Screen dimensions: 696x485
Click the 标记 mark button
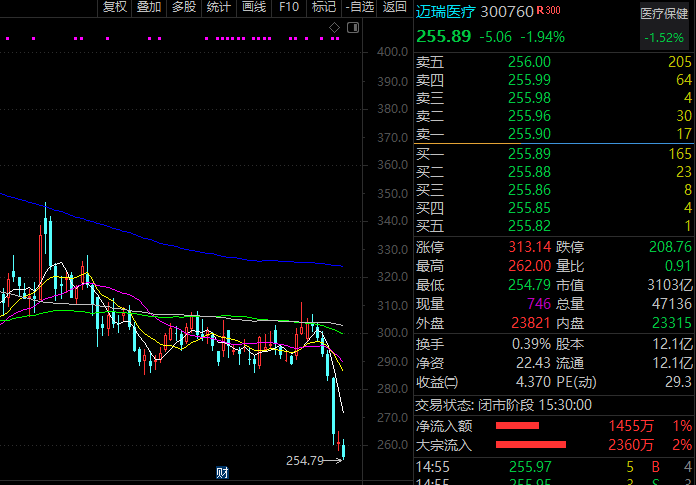click(323, 7)
